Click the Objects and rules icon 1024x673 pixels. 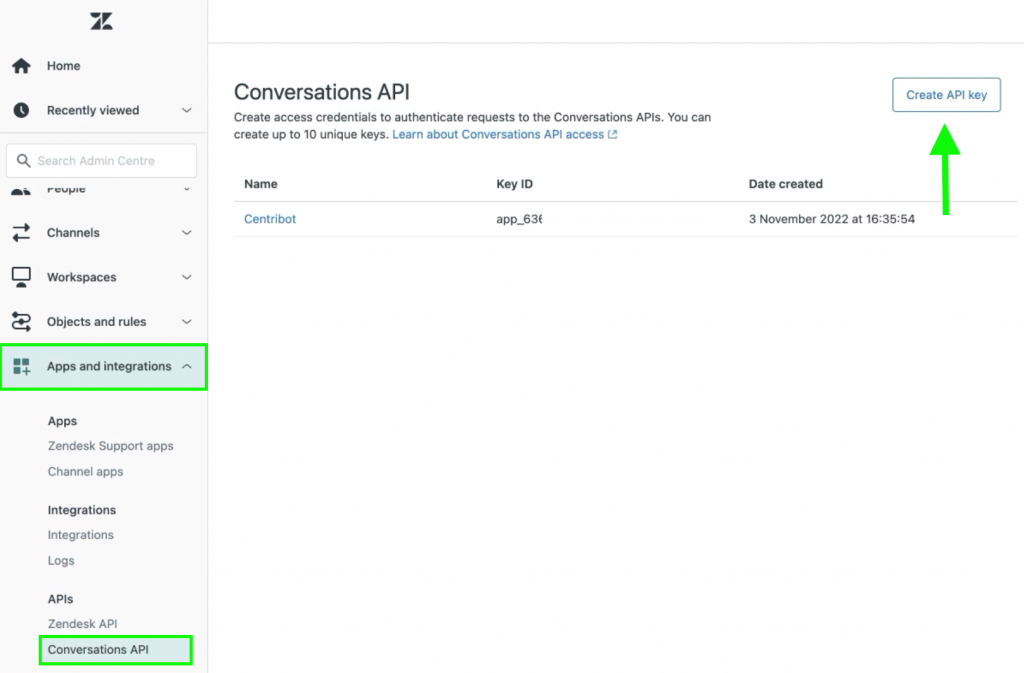point(21,322)
